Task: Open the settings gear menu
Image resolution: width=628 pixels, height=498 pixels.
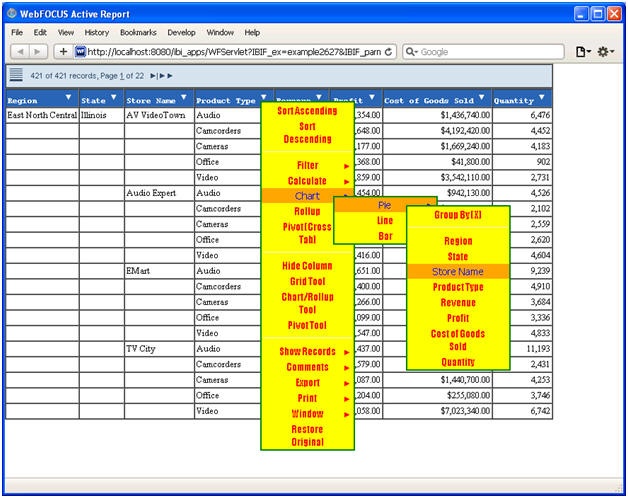Action: click(605, 52)
